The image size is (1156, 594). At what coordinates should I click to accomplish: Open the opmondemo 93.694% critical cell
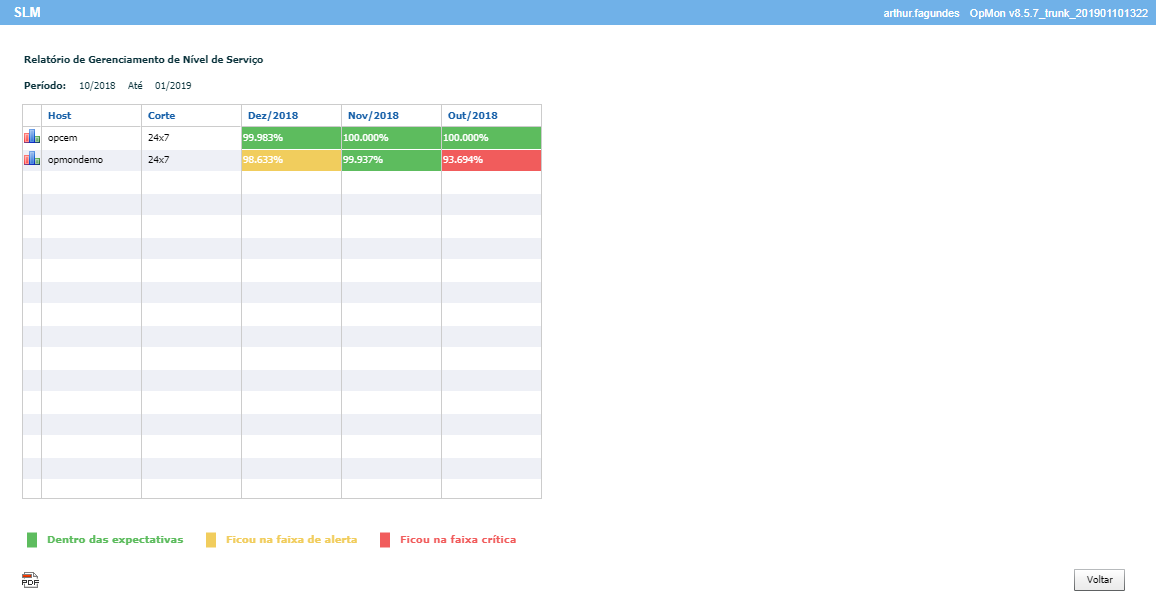pos(492,160)
